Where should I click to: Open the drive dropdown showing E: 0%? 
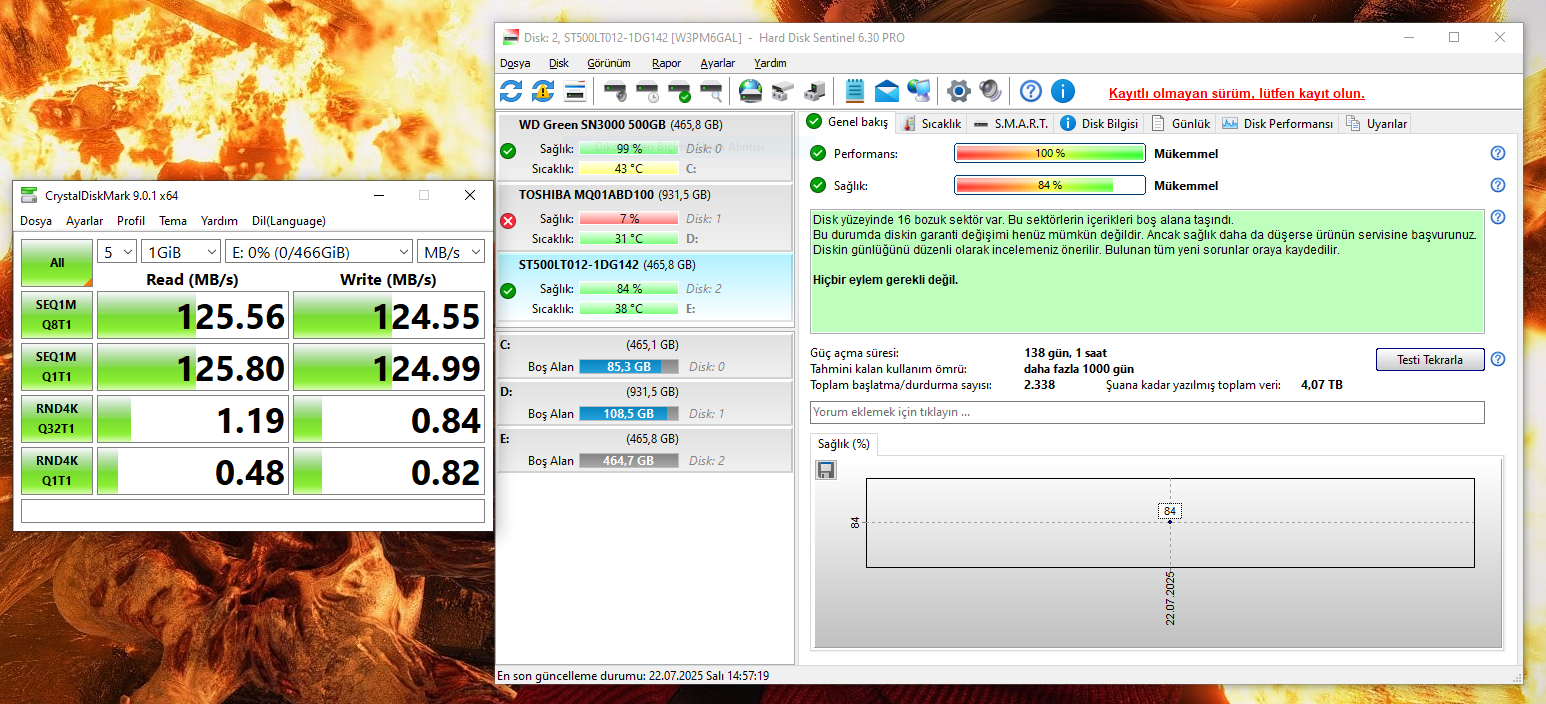click(x=318, y=252)
